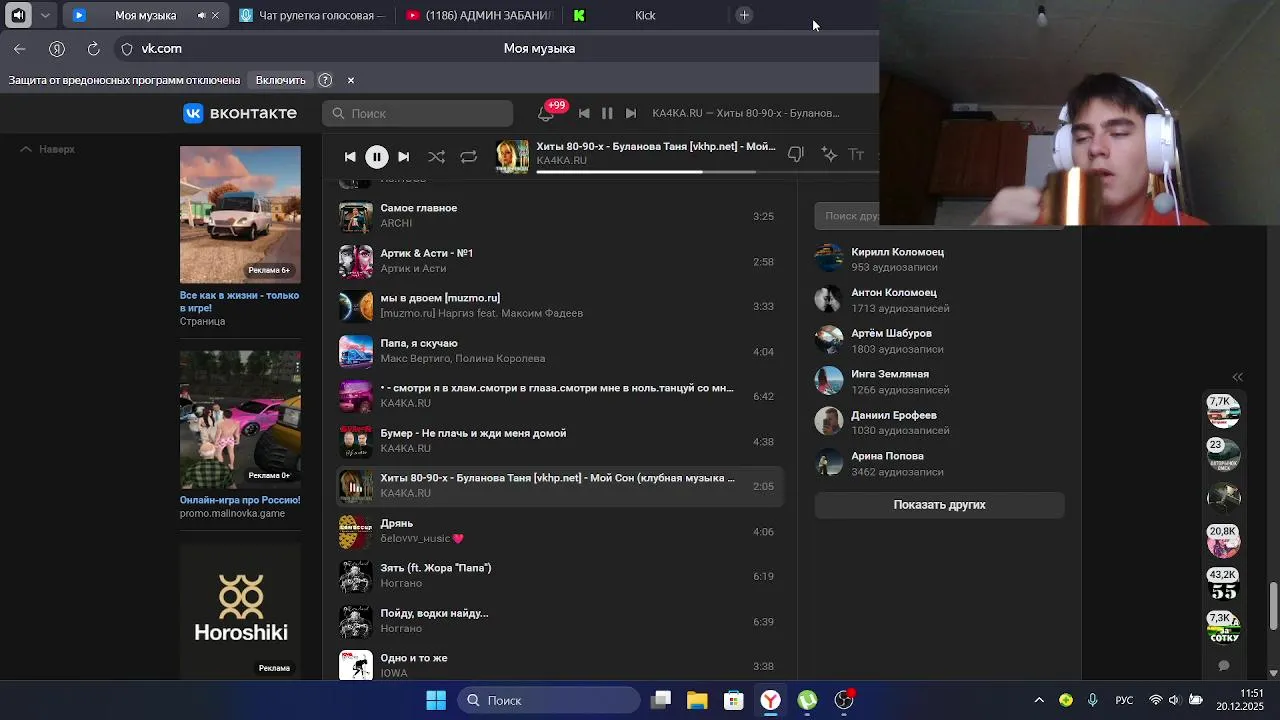Dismiss the malware protection notice
The width and height of the screenshot is (1280, 720).
tap(351, 80)
